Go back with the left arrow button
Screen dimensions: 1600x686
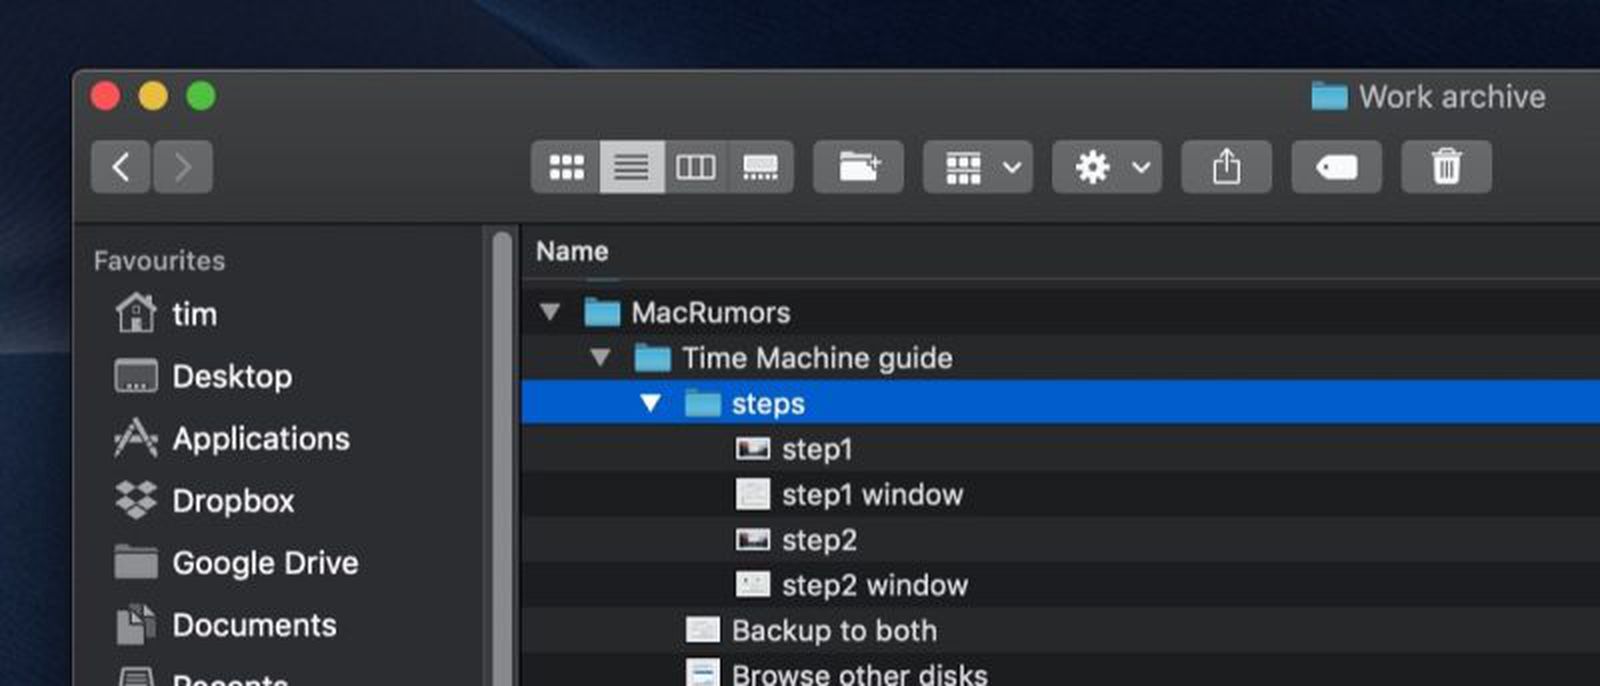tap(121, 167)
